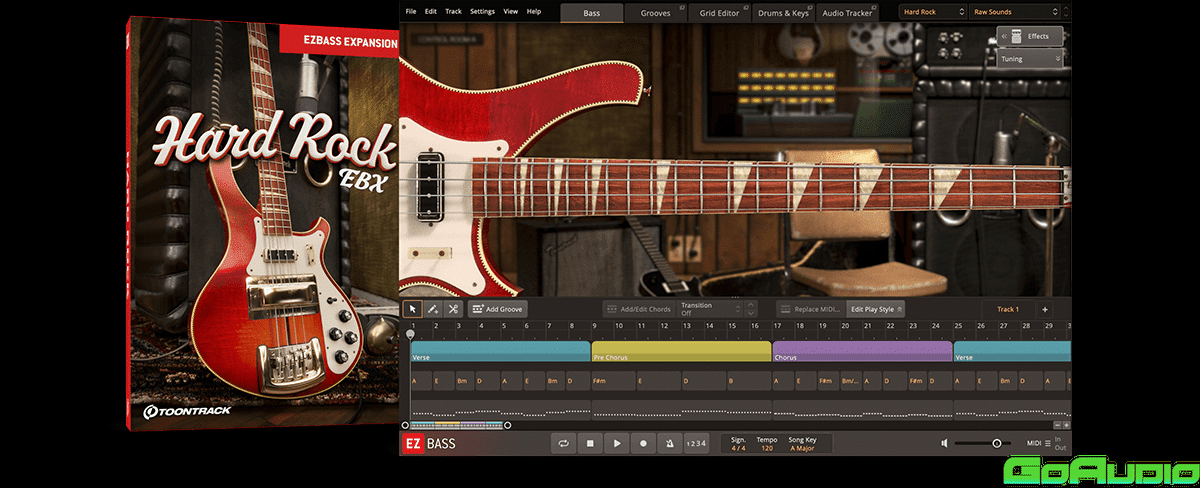Click the Chorus song part

coord(862,352)
